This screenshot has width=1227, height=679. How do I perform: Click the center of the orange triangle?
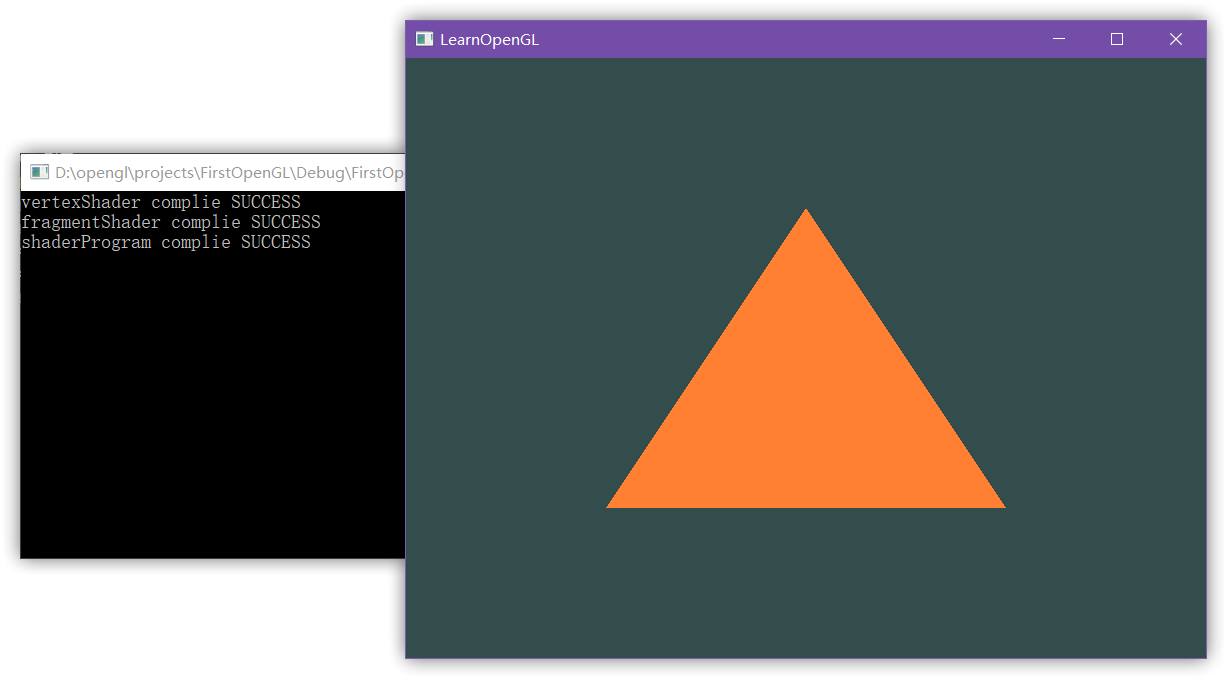click(806, 410)
